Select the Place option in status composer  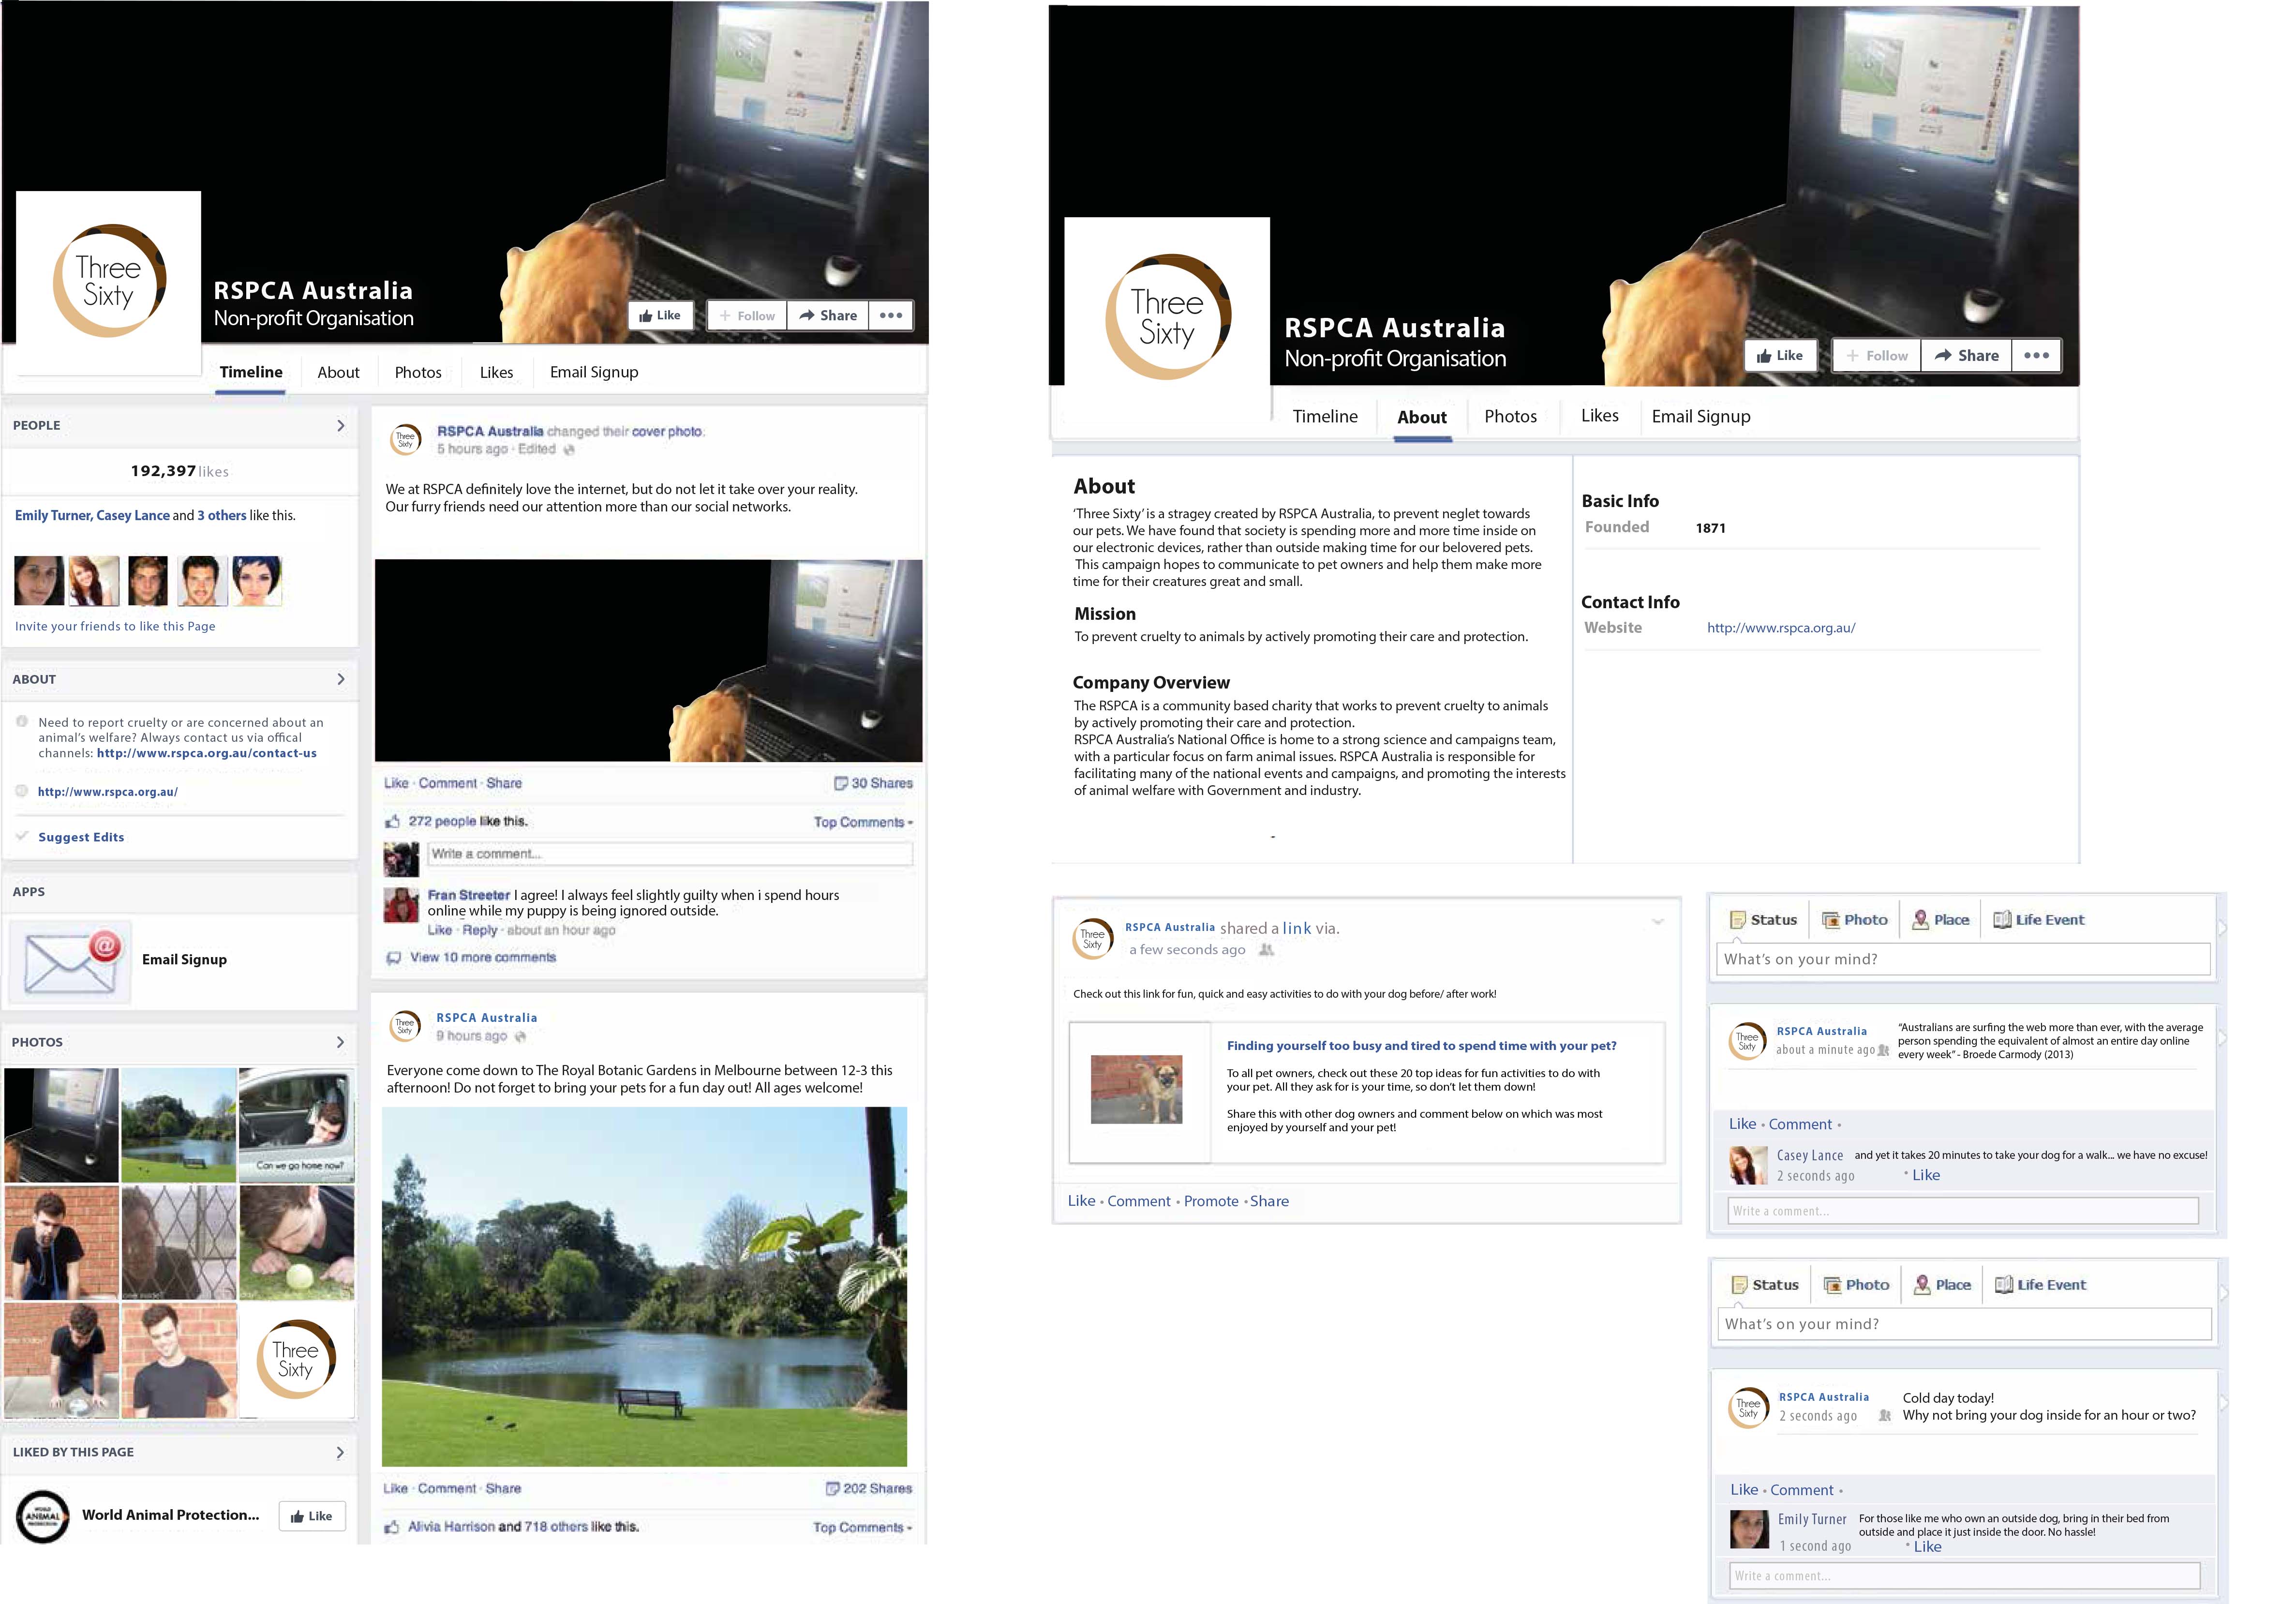tap(1940, 920)
